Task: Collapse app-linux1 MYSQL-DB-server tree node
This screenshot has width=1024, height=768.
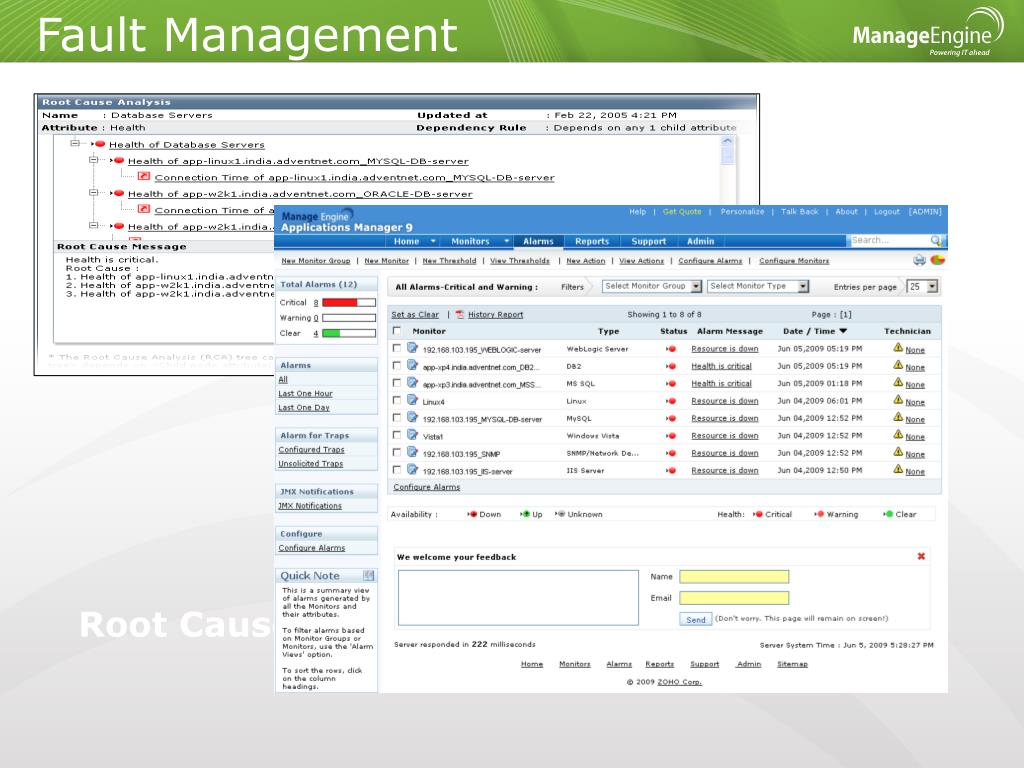Action: point(93,159)
